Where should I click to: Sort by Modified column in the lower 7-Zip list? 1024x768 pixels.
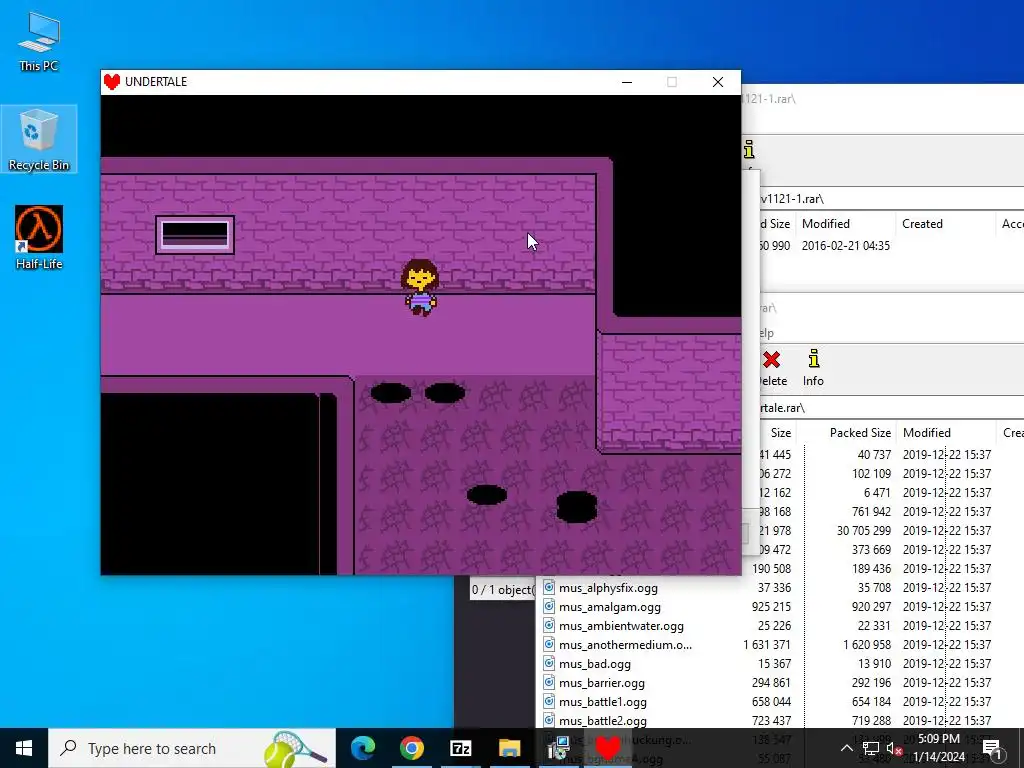coord(927,432)
